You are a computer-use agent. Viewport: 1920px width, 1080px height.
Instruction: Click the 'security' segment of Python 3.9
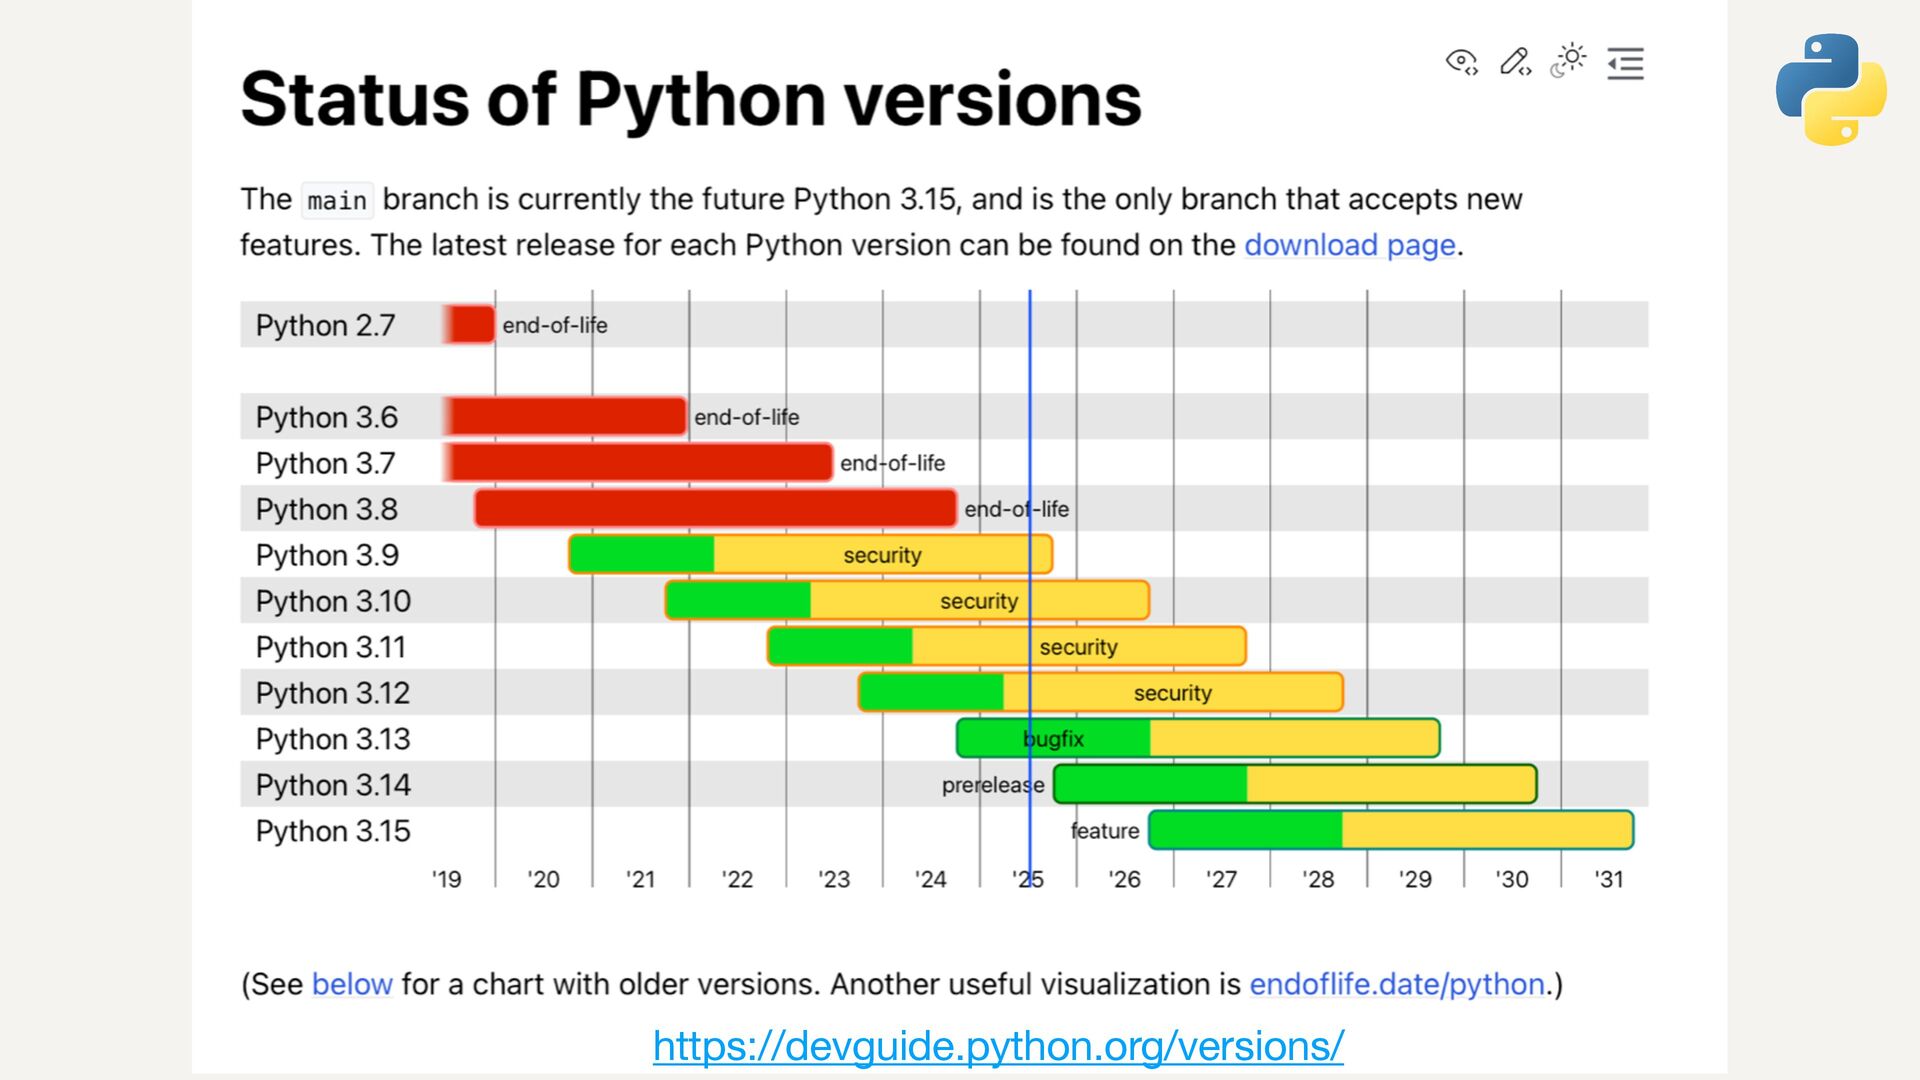(882, 555)
